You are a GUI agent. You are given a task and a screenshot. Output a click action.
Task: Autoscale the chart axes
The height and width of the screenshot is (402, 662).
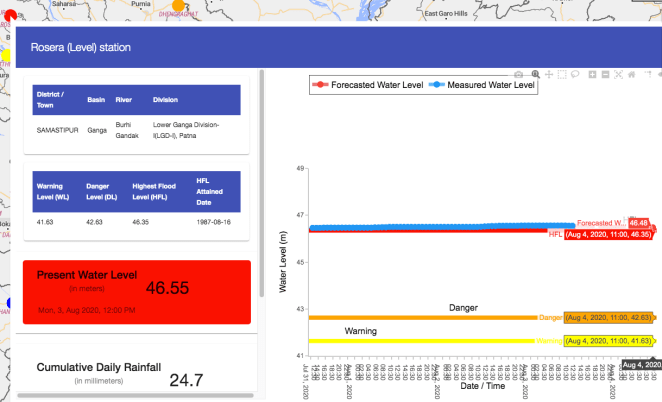coord(619,75)
